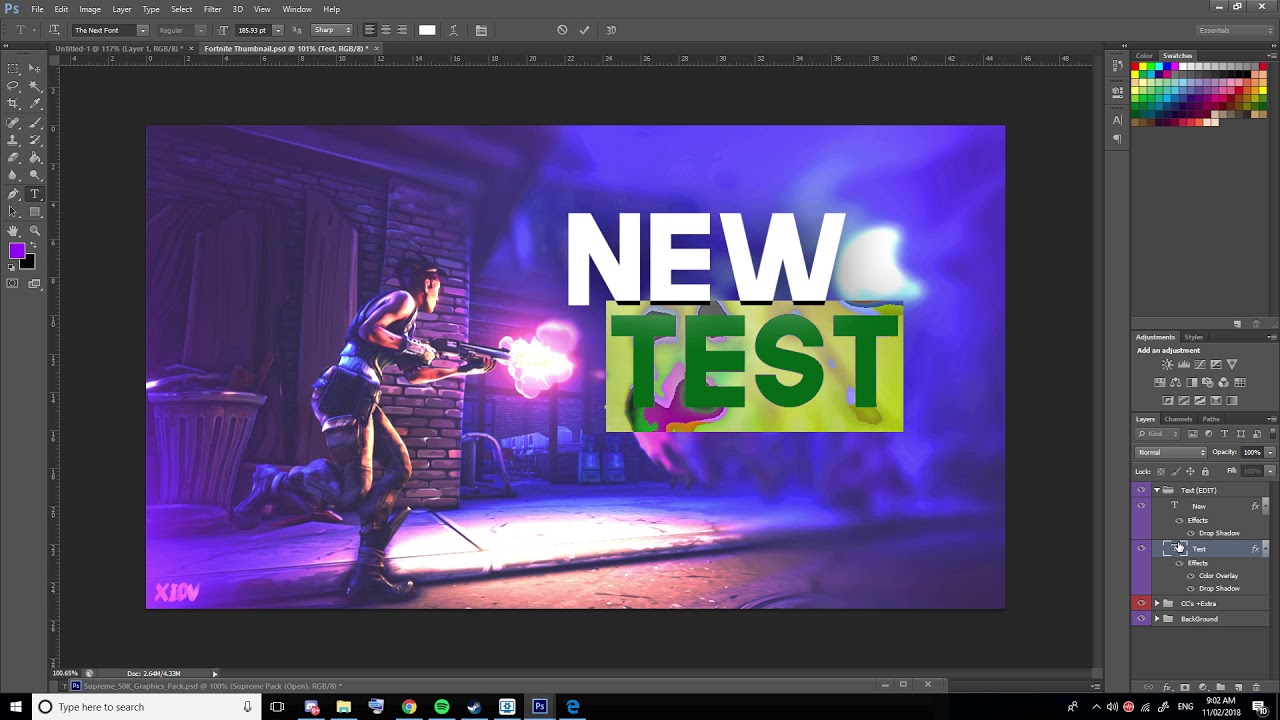
Task: Open Character and Paragraph panels toggle
Action: click(x=481, y=30)
